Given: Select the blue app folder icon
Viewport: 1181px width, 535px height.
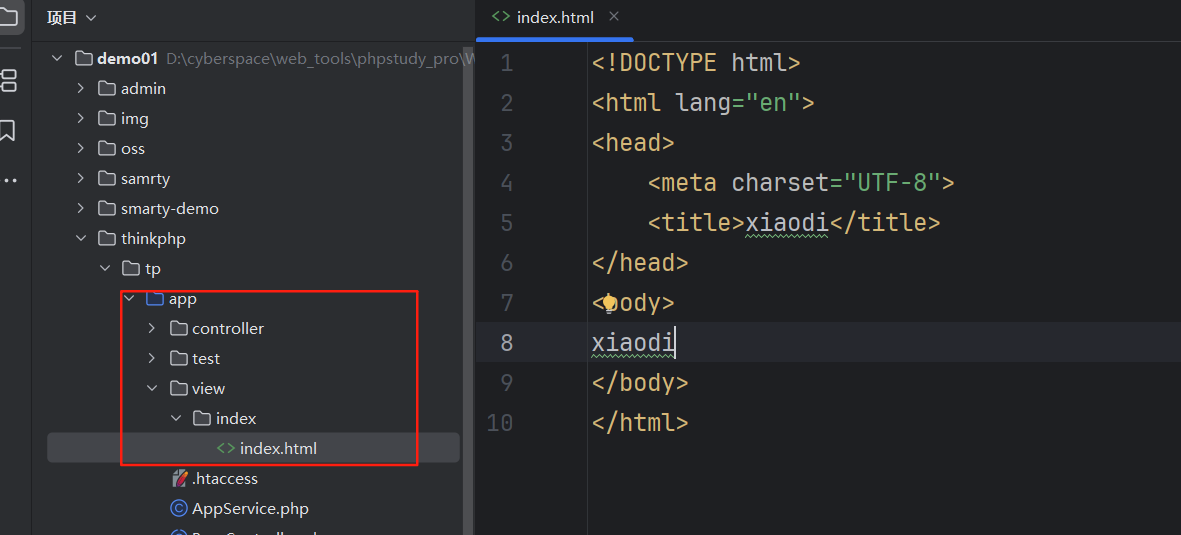Looking at the screenshot, I should pos(154,299).
